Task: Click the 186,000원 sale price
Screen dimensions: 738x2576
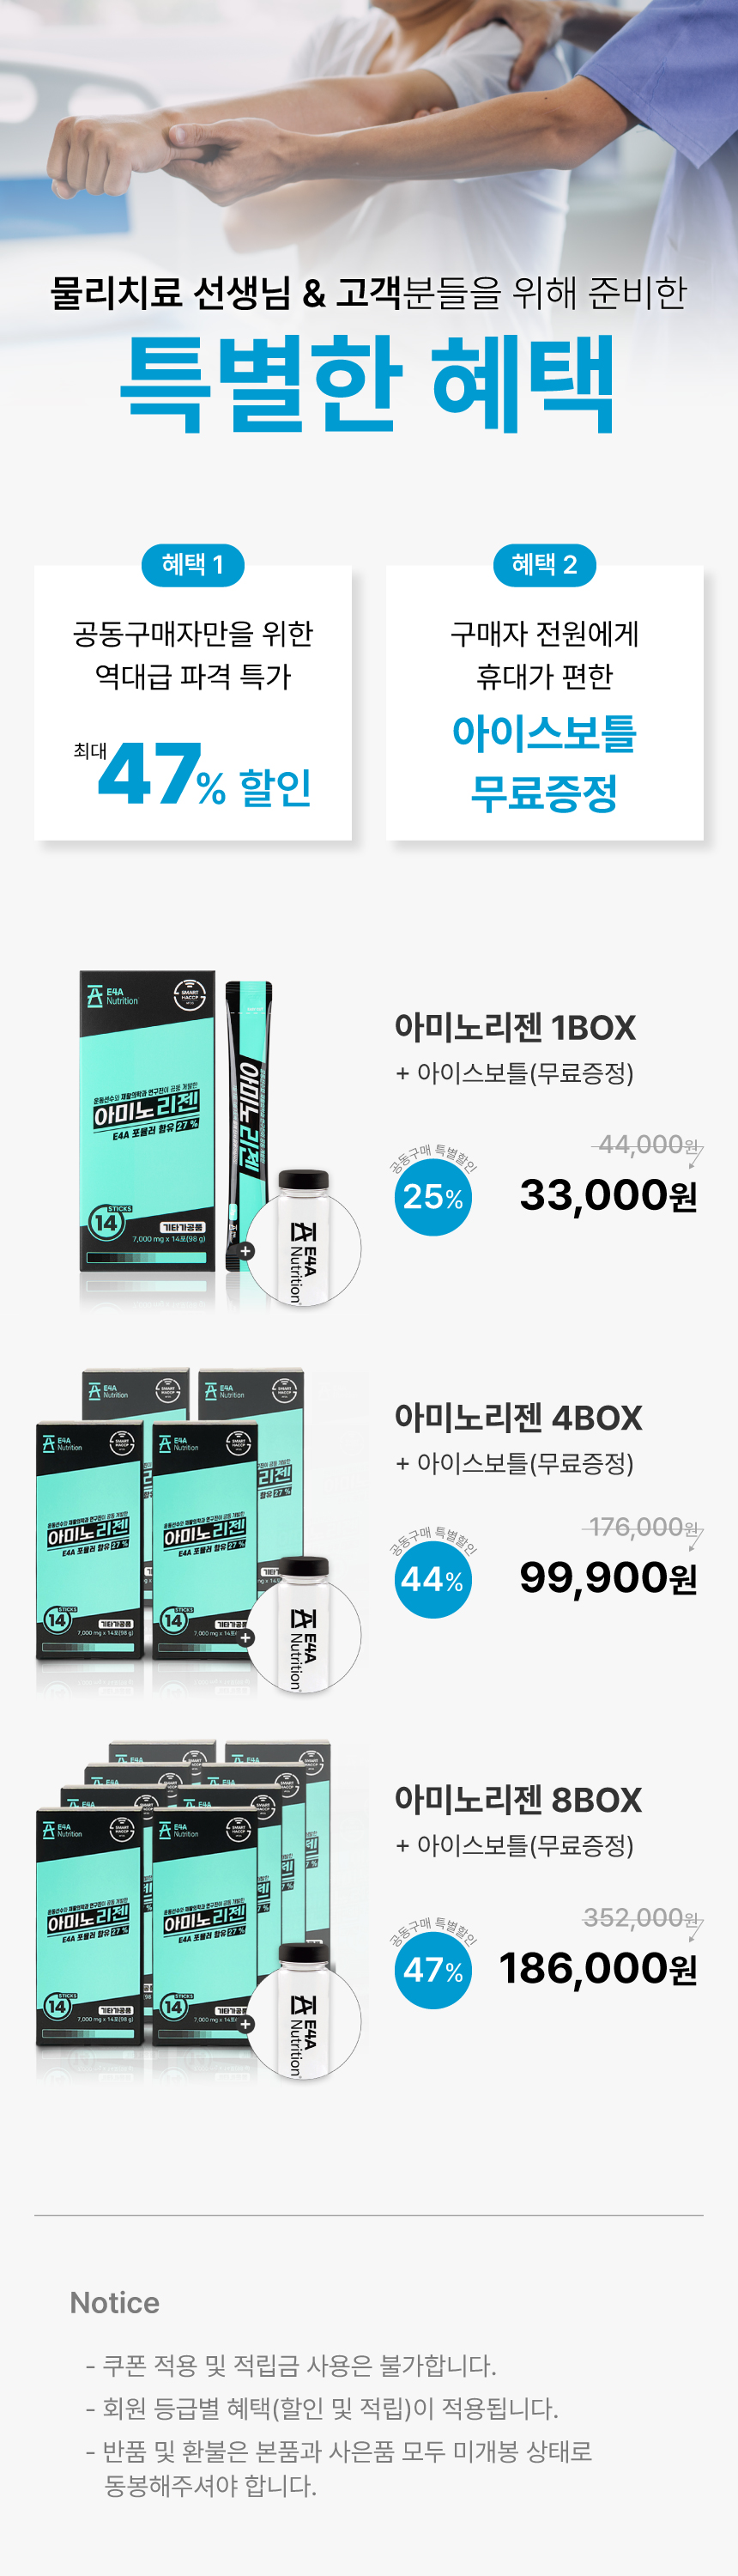Action: click(x=598, y=1968)
